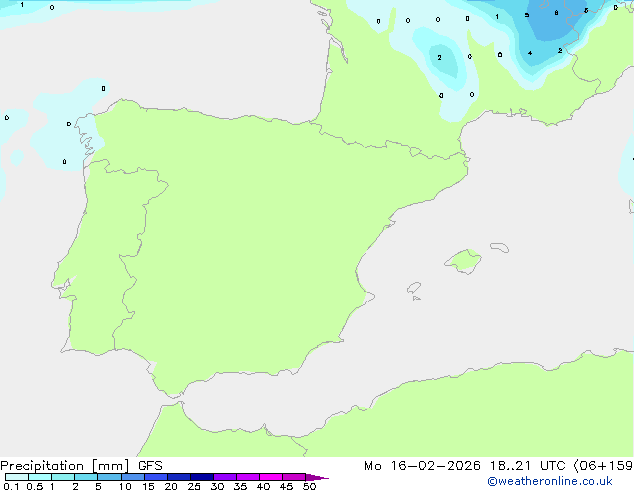Click the 1–2 mm legend color swatch
This screenshot has width=634, height=490.
point(63,477)
